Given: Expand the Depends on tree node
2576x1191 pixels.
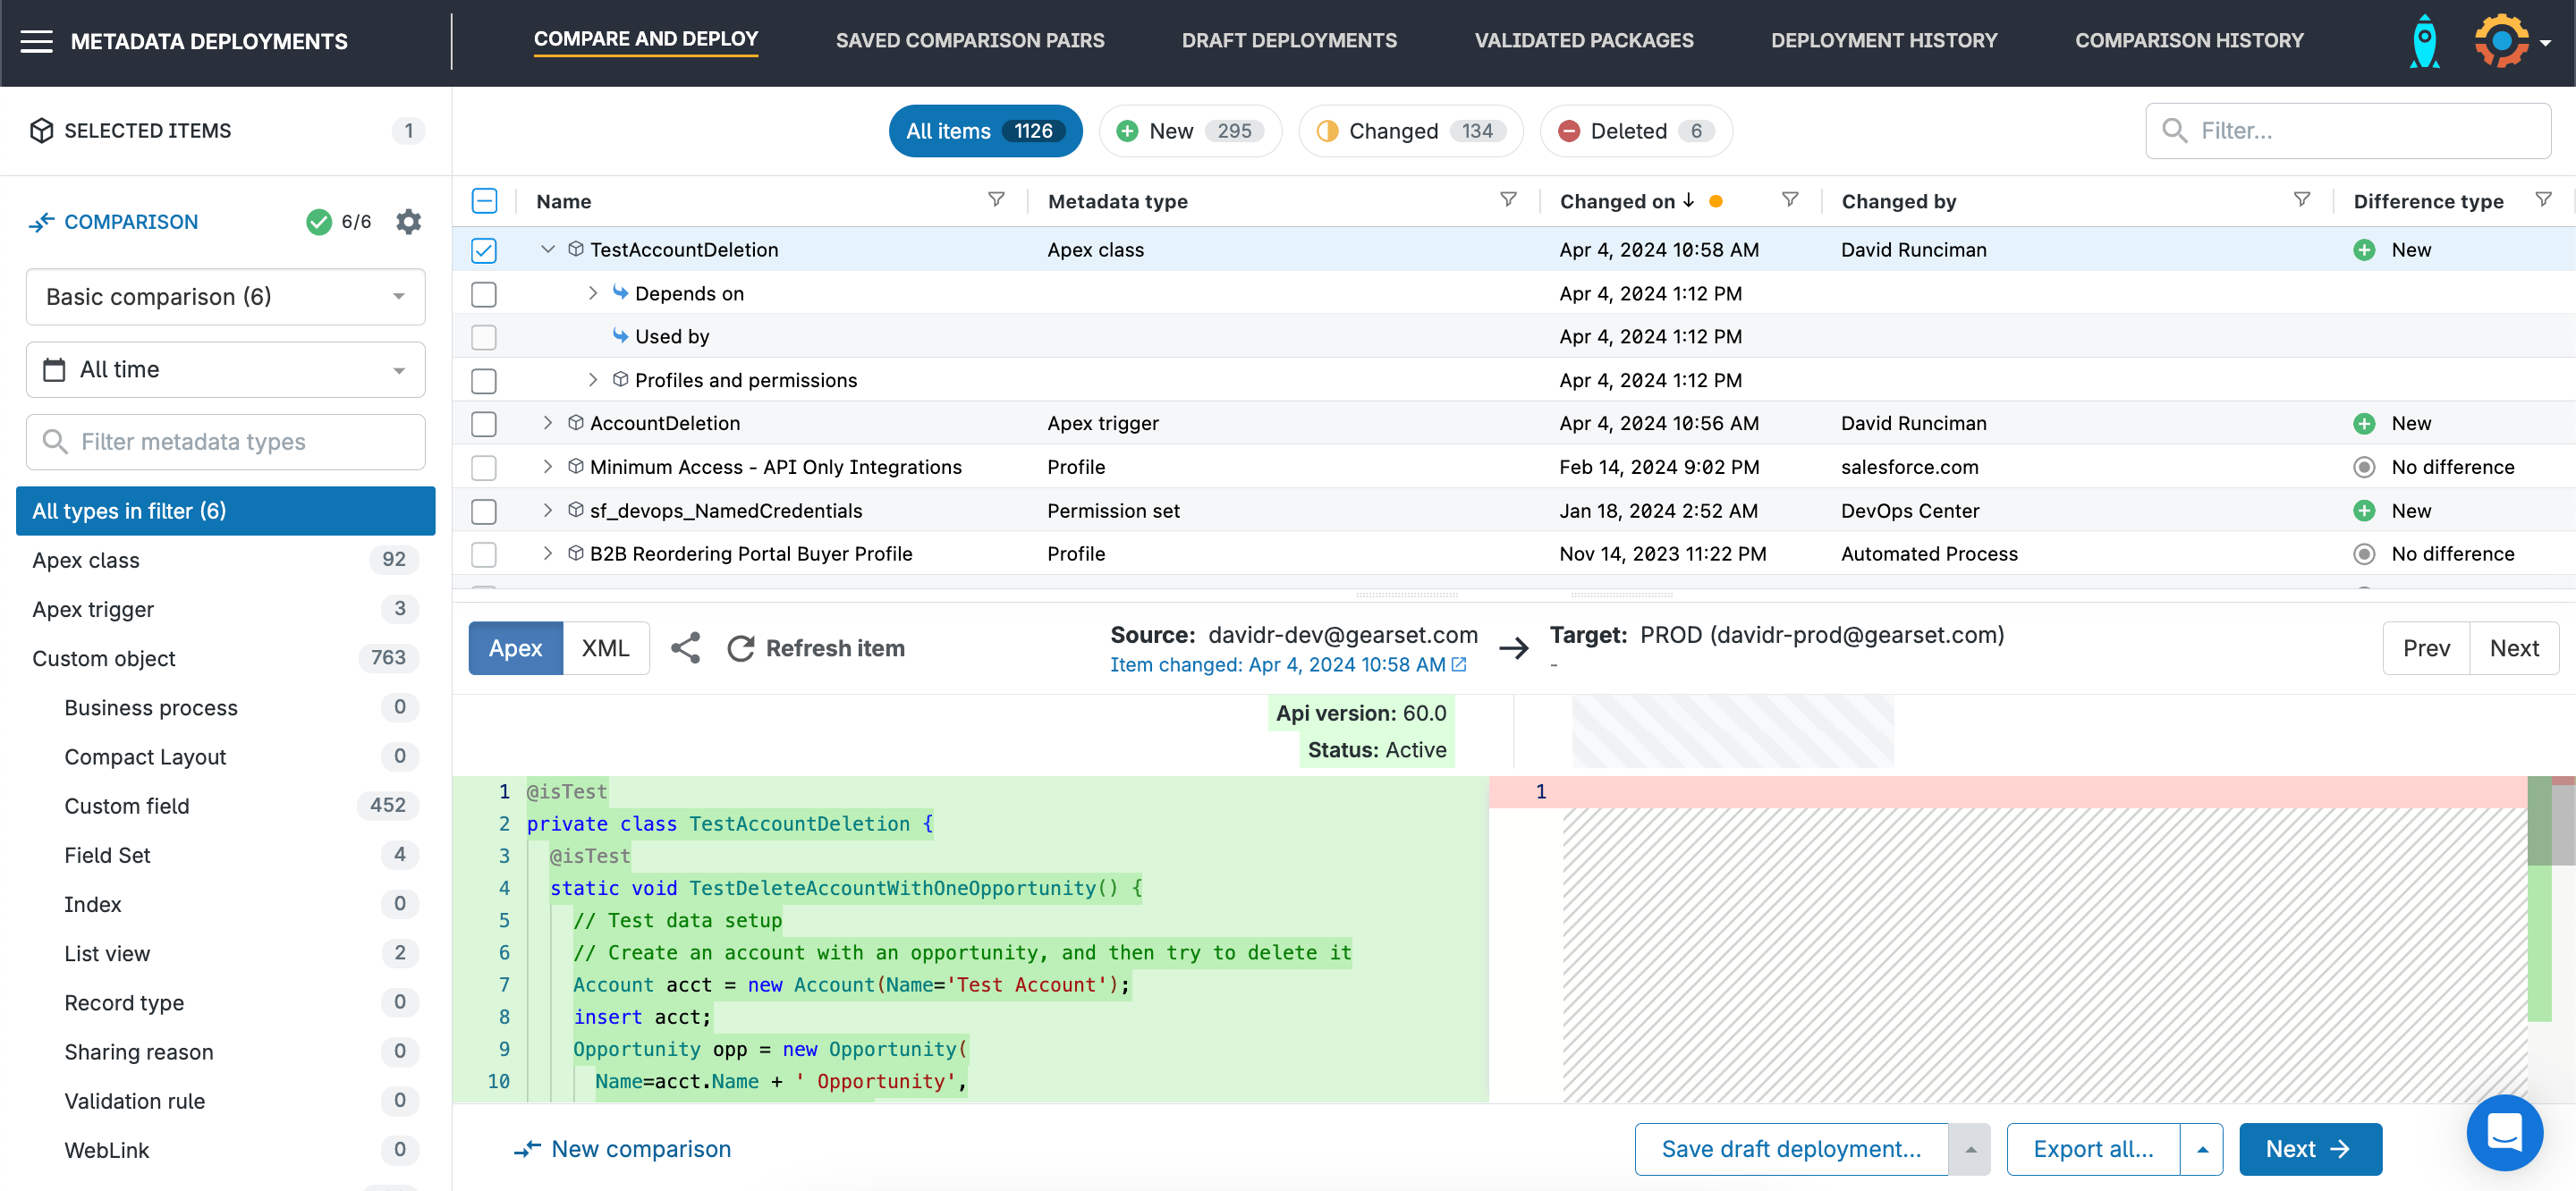Looking at the screenshot, I should pyautogui.click(x=593, y=293).
